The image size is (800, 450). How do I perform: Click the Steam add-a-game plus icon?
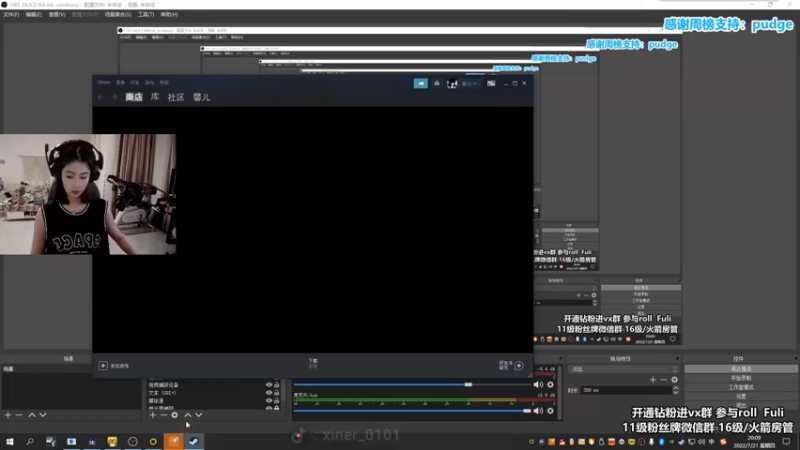[x=103, y=365]
